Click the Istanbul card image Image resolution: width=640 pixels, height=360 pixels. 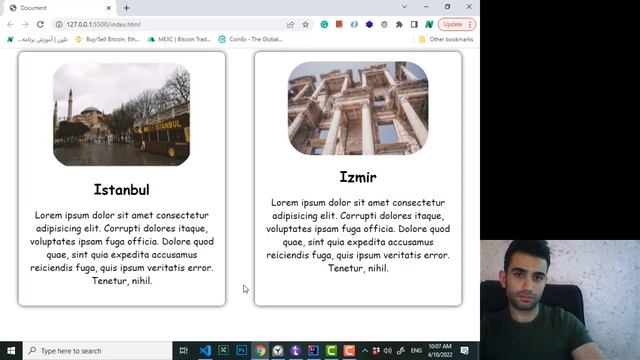tap(121, 114)
